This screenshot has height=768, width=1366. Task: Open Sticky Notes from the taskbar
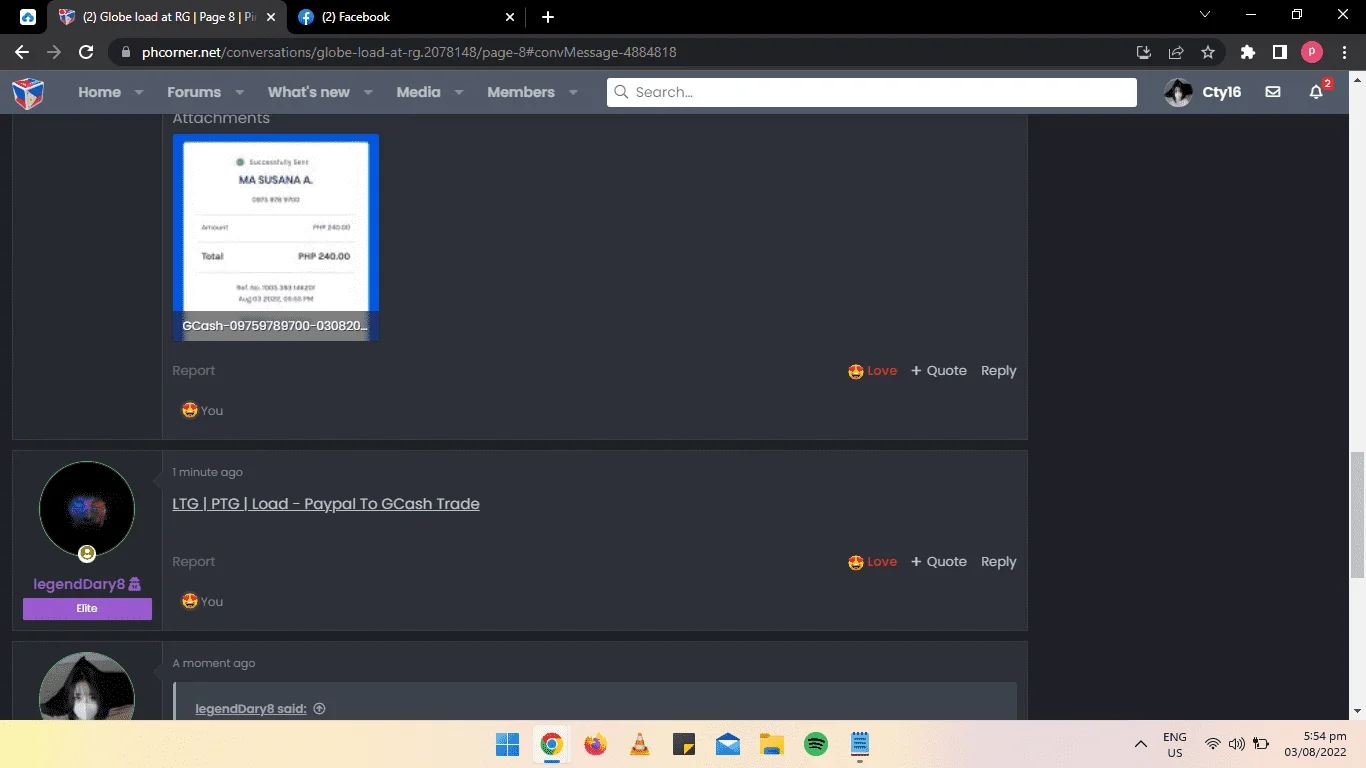[684, 745]
